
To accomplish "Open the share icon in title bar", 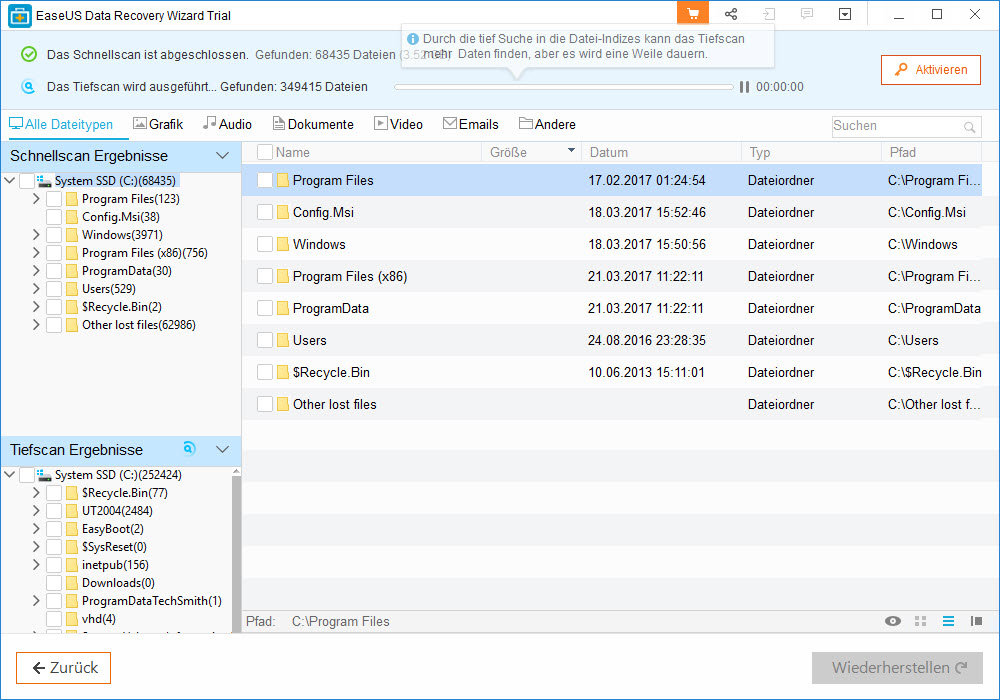I will [731, 14].
